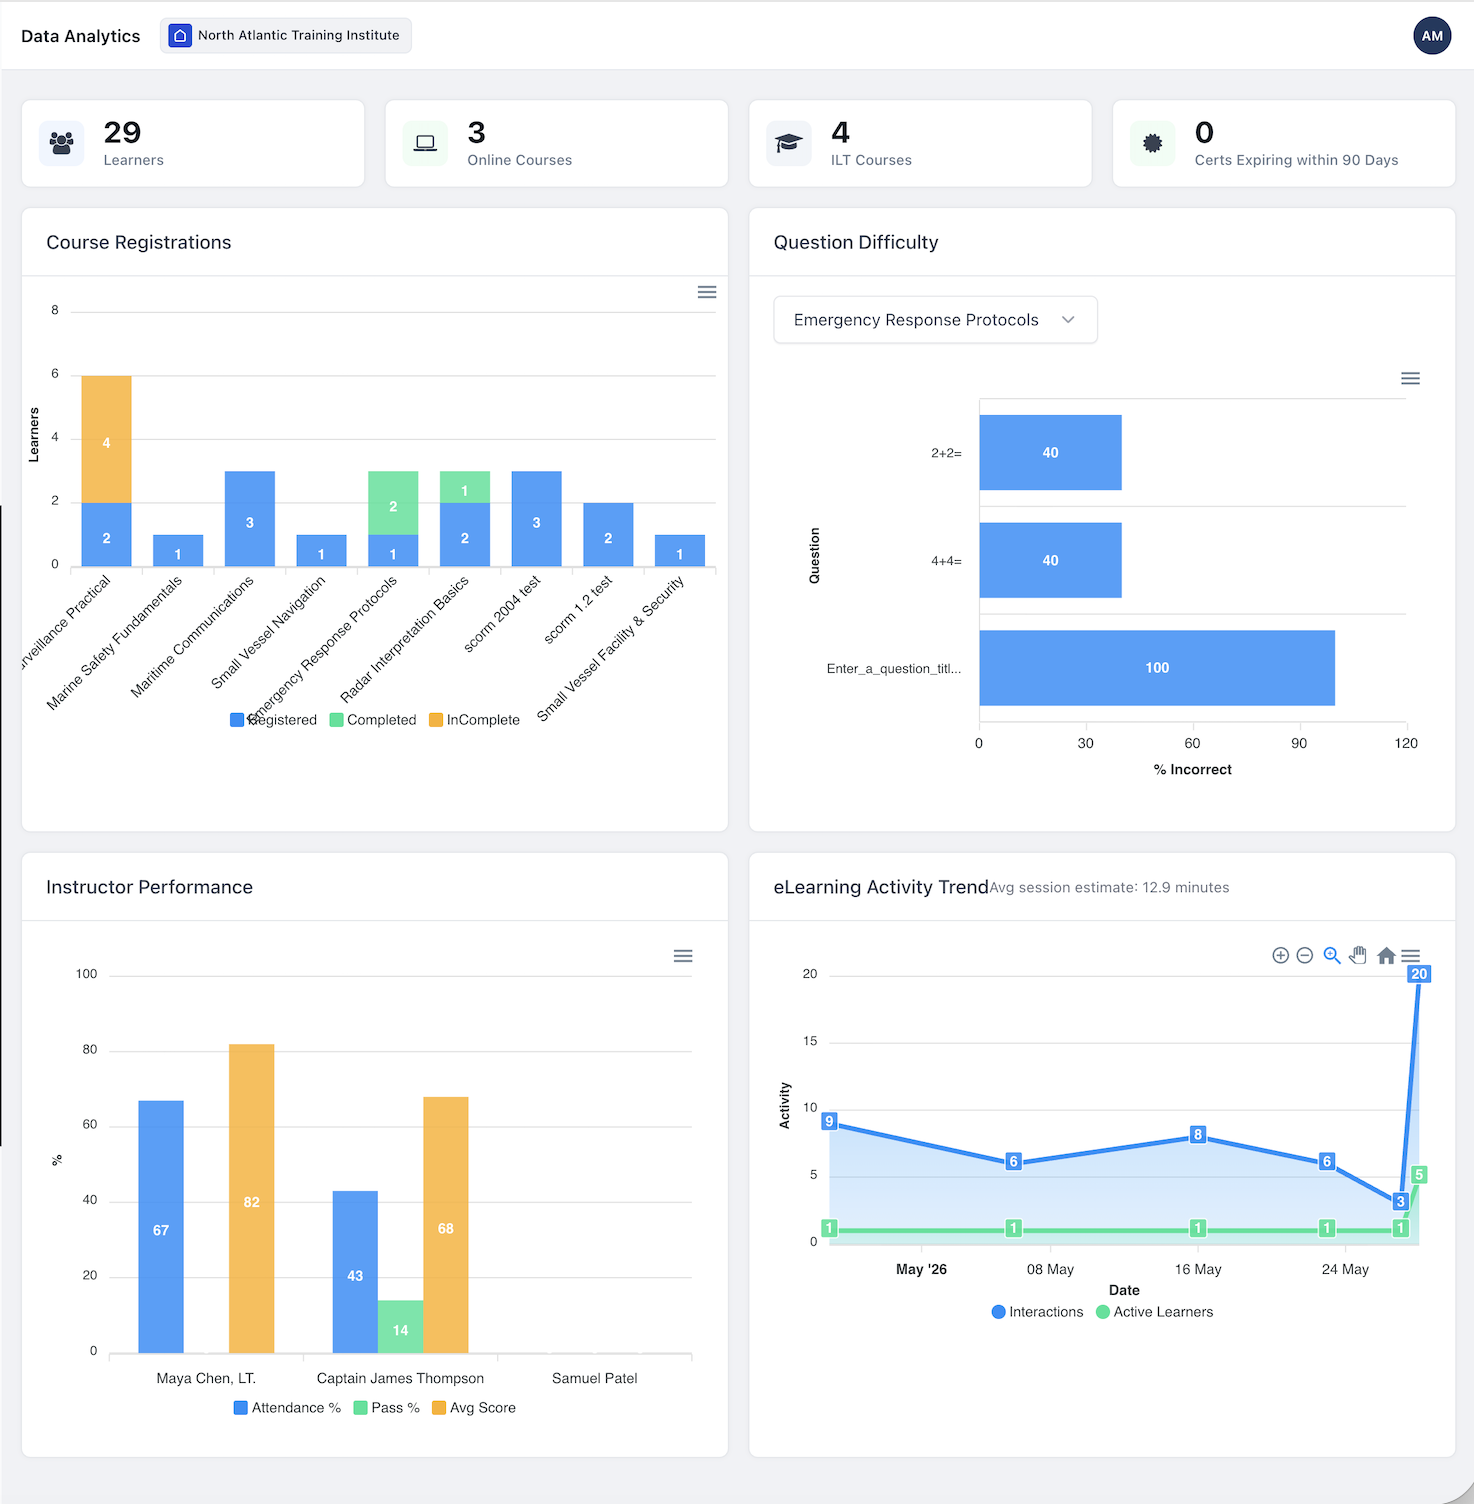1474x1504 pixels.
Task: Toggle Active Learners series visibility
Action: pyautogui.click(x=1155, y=1312)
